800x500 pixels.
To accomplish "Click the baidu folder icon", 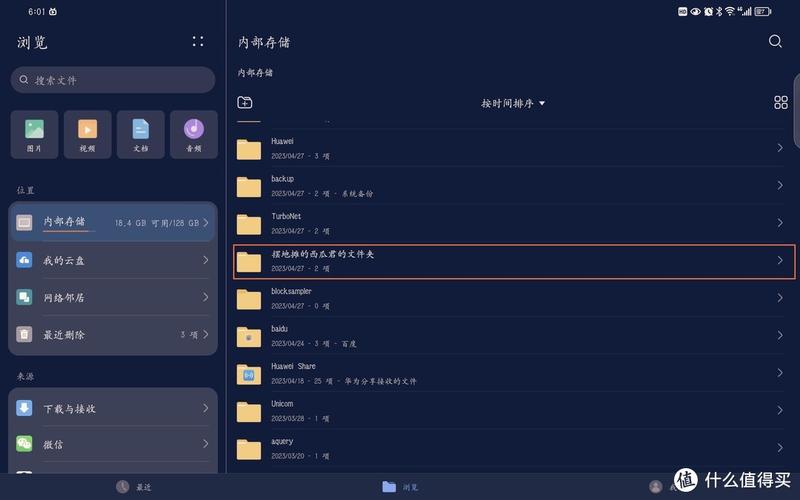I will coord(249,337).
